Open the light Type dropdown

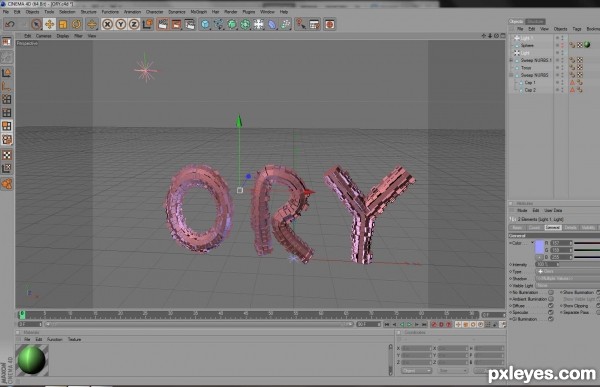568,271
